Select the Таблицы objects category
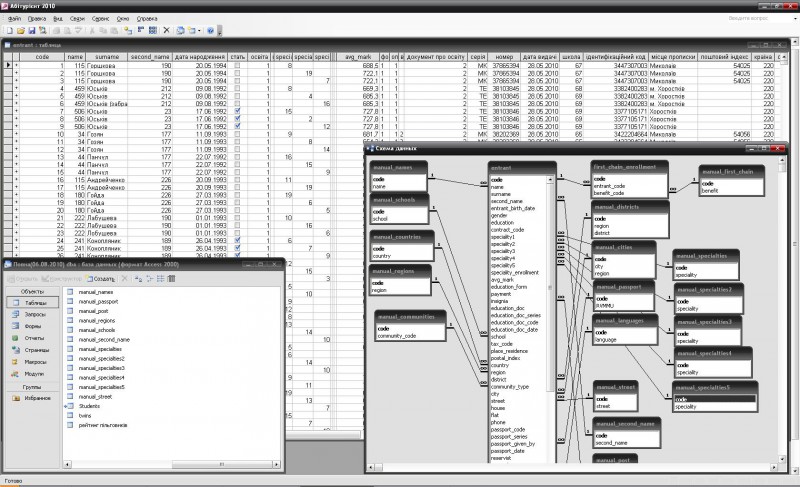This screenshot has height=487, width=800. pos(32,303)
